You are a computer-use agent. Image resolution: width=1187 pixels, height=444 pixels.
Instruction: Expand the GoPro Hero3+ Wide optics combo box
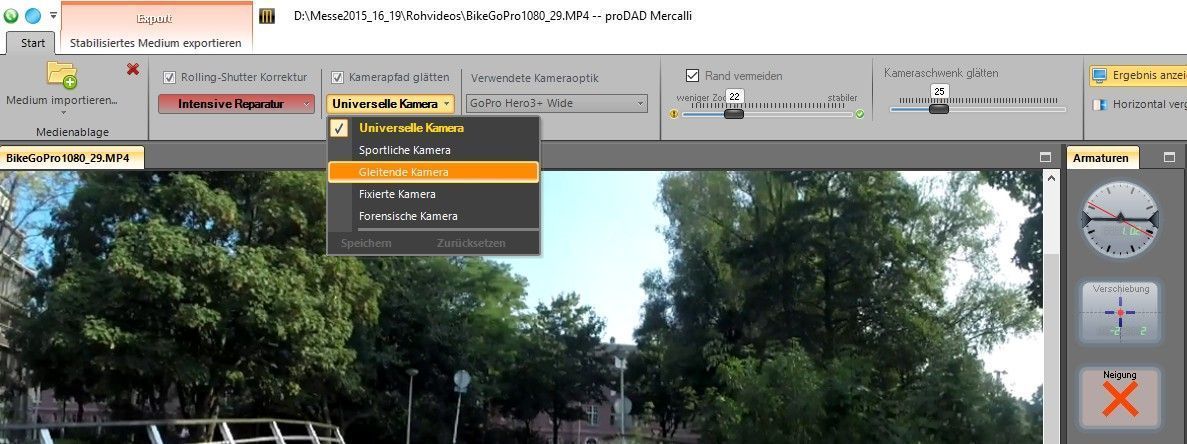click(556, 104)
